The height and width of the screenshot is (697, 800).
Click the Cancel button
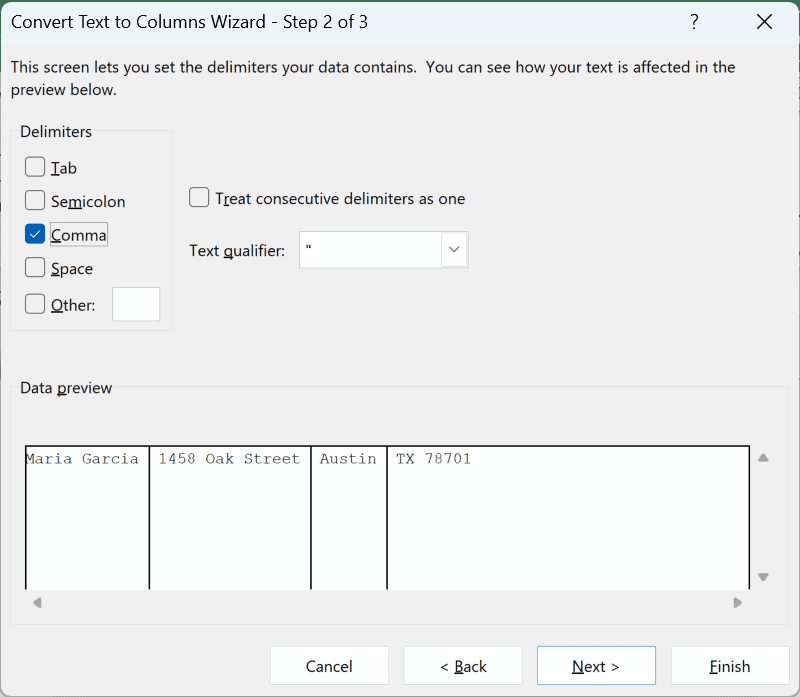329,666
